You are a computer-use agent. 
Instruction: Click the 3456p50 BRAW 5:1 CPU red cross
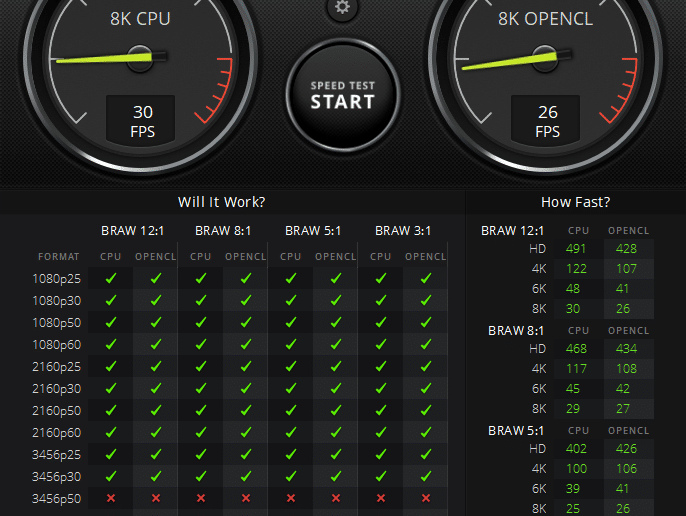click(x=291, y=498)
